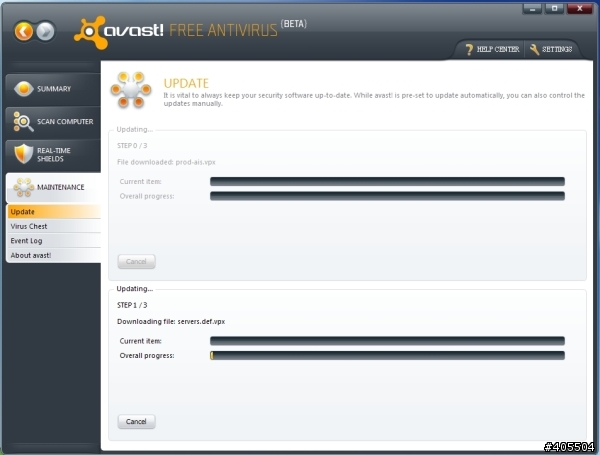Click the Maintenance molecule icon in sidebar

24,188
